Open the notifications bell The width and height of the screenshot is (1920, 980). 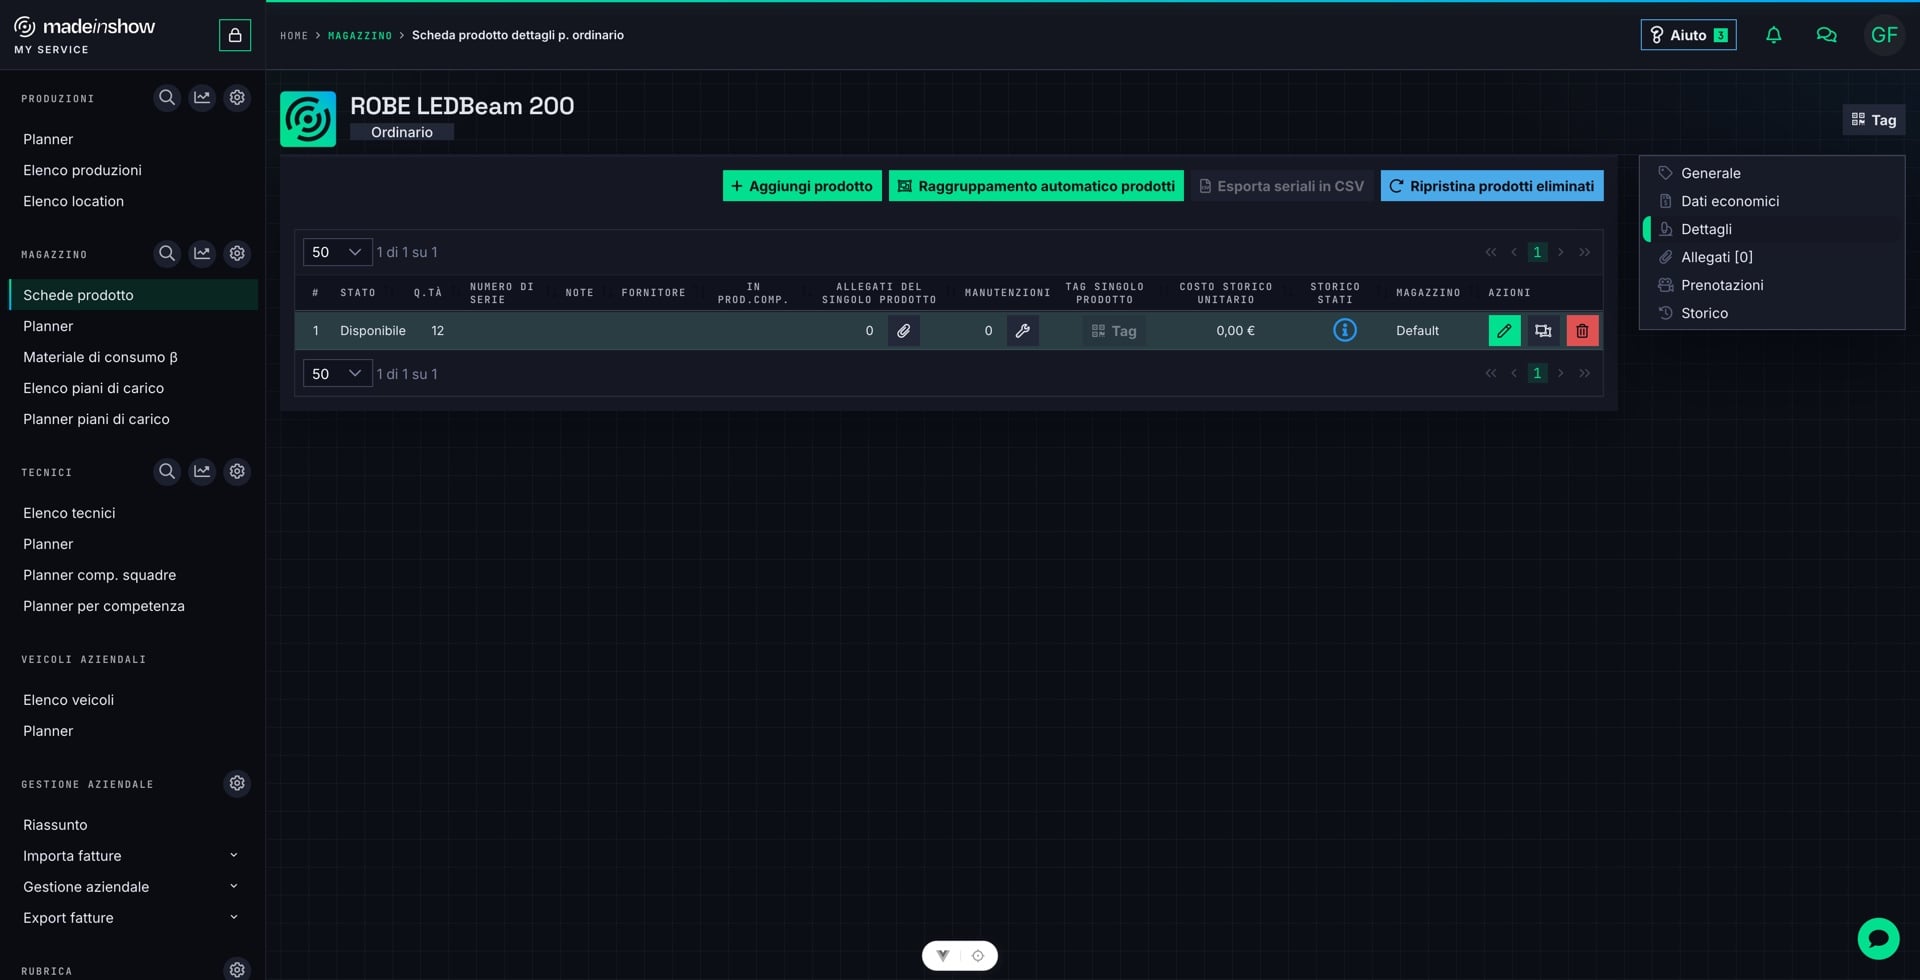[1773, 35]
